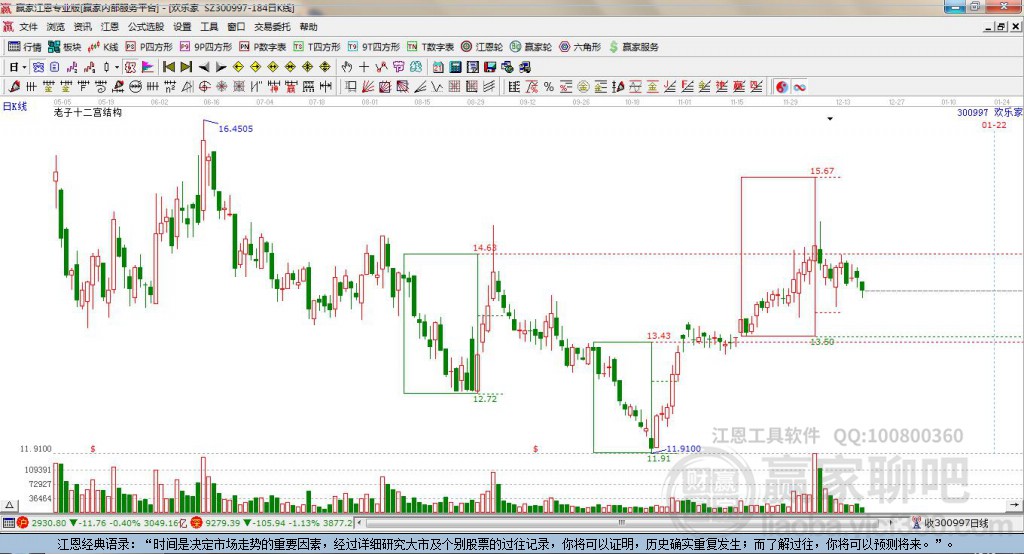Open 赢家服务 with dollar icon
1024x554 pixels.
[634, 47]
